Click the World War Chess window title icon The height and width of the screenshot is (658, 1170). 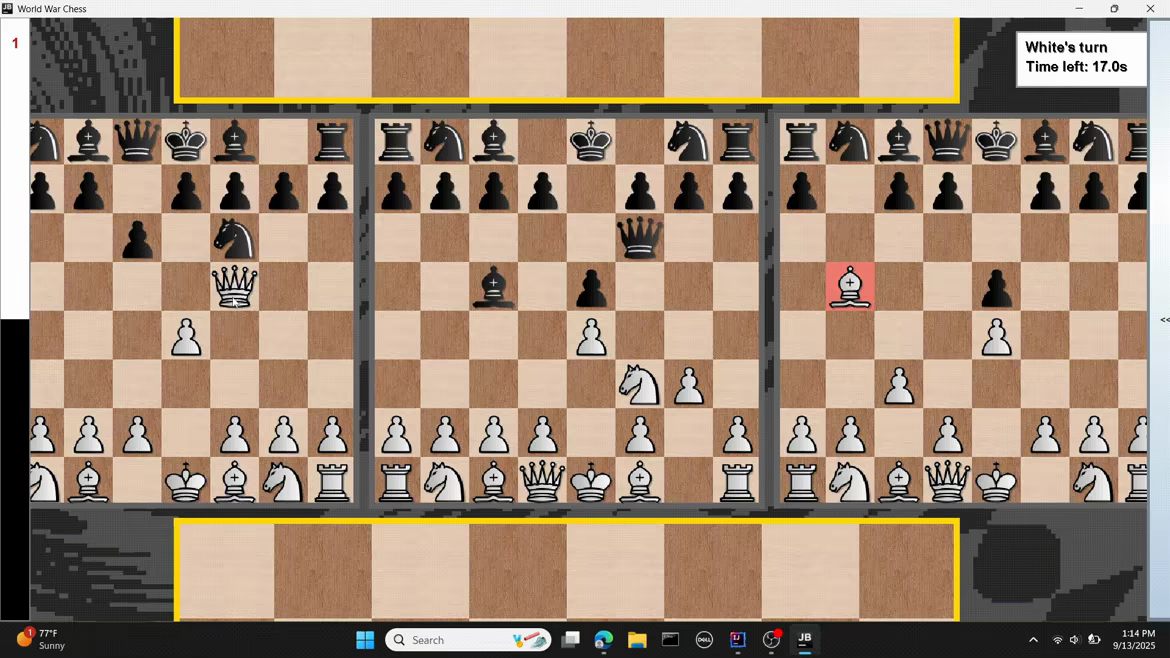click(7, 8)
